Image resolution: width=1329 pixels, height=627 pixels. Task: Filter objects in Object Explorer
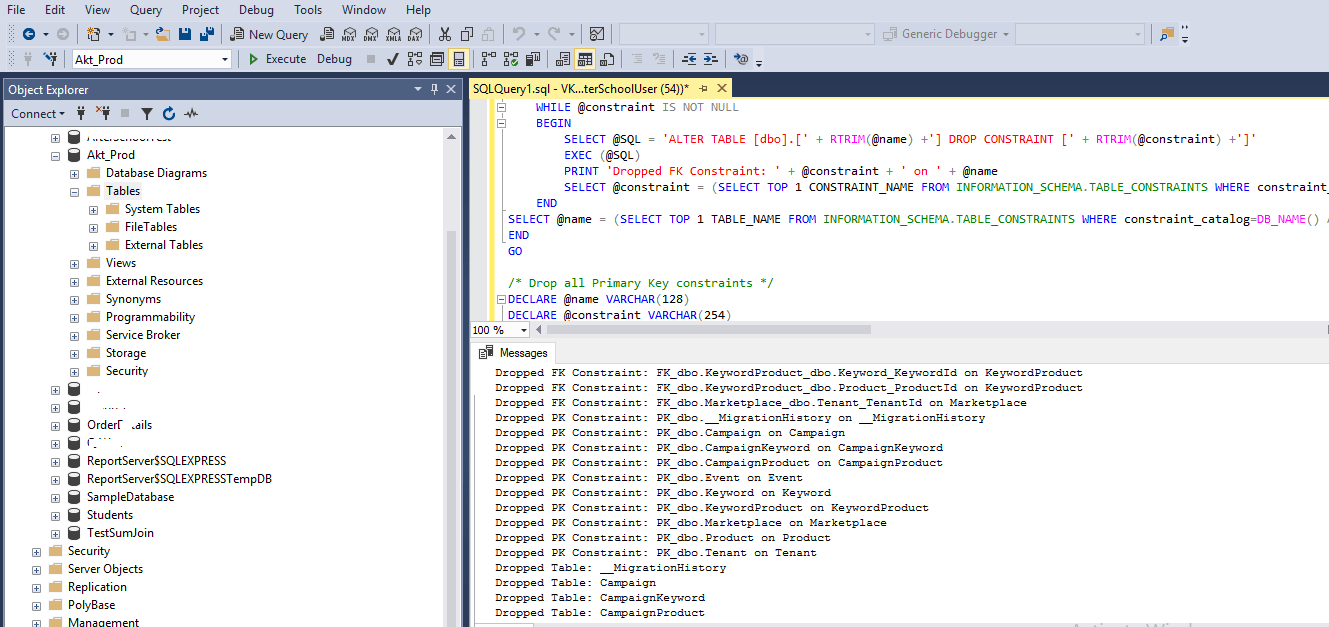[x=147, y=113]
